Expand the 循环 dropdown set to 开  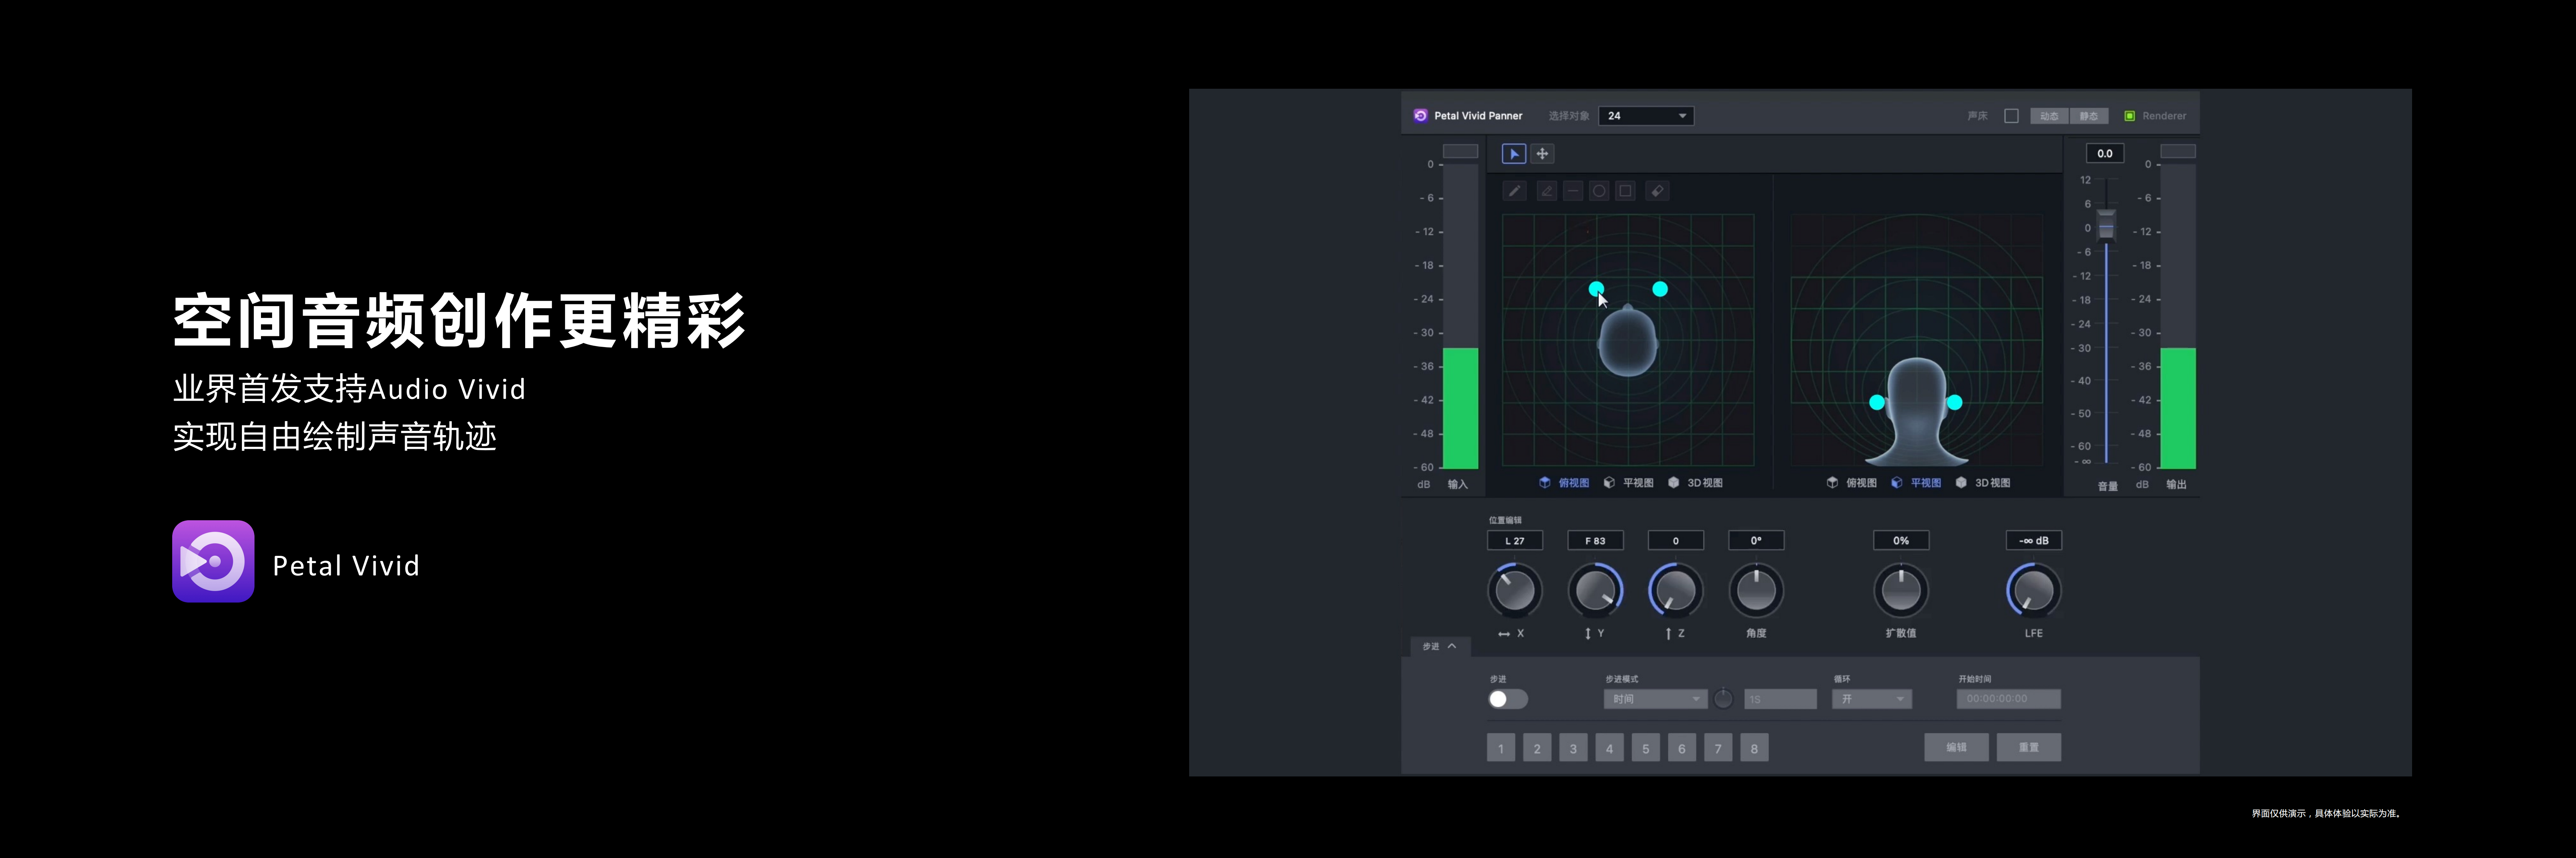[1871, 699]
